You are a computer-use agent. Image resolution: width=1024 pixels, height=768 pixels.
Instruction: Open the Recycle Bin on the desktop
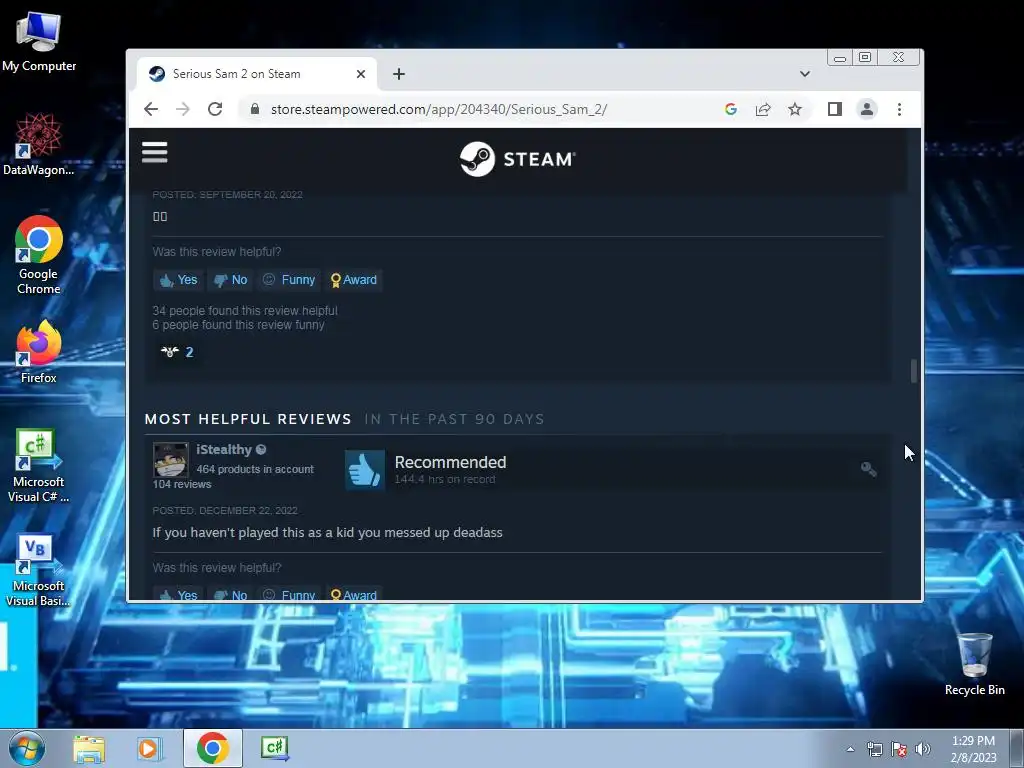[x=974, y=664]
